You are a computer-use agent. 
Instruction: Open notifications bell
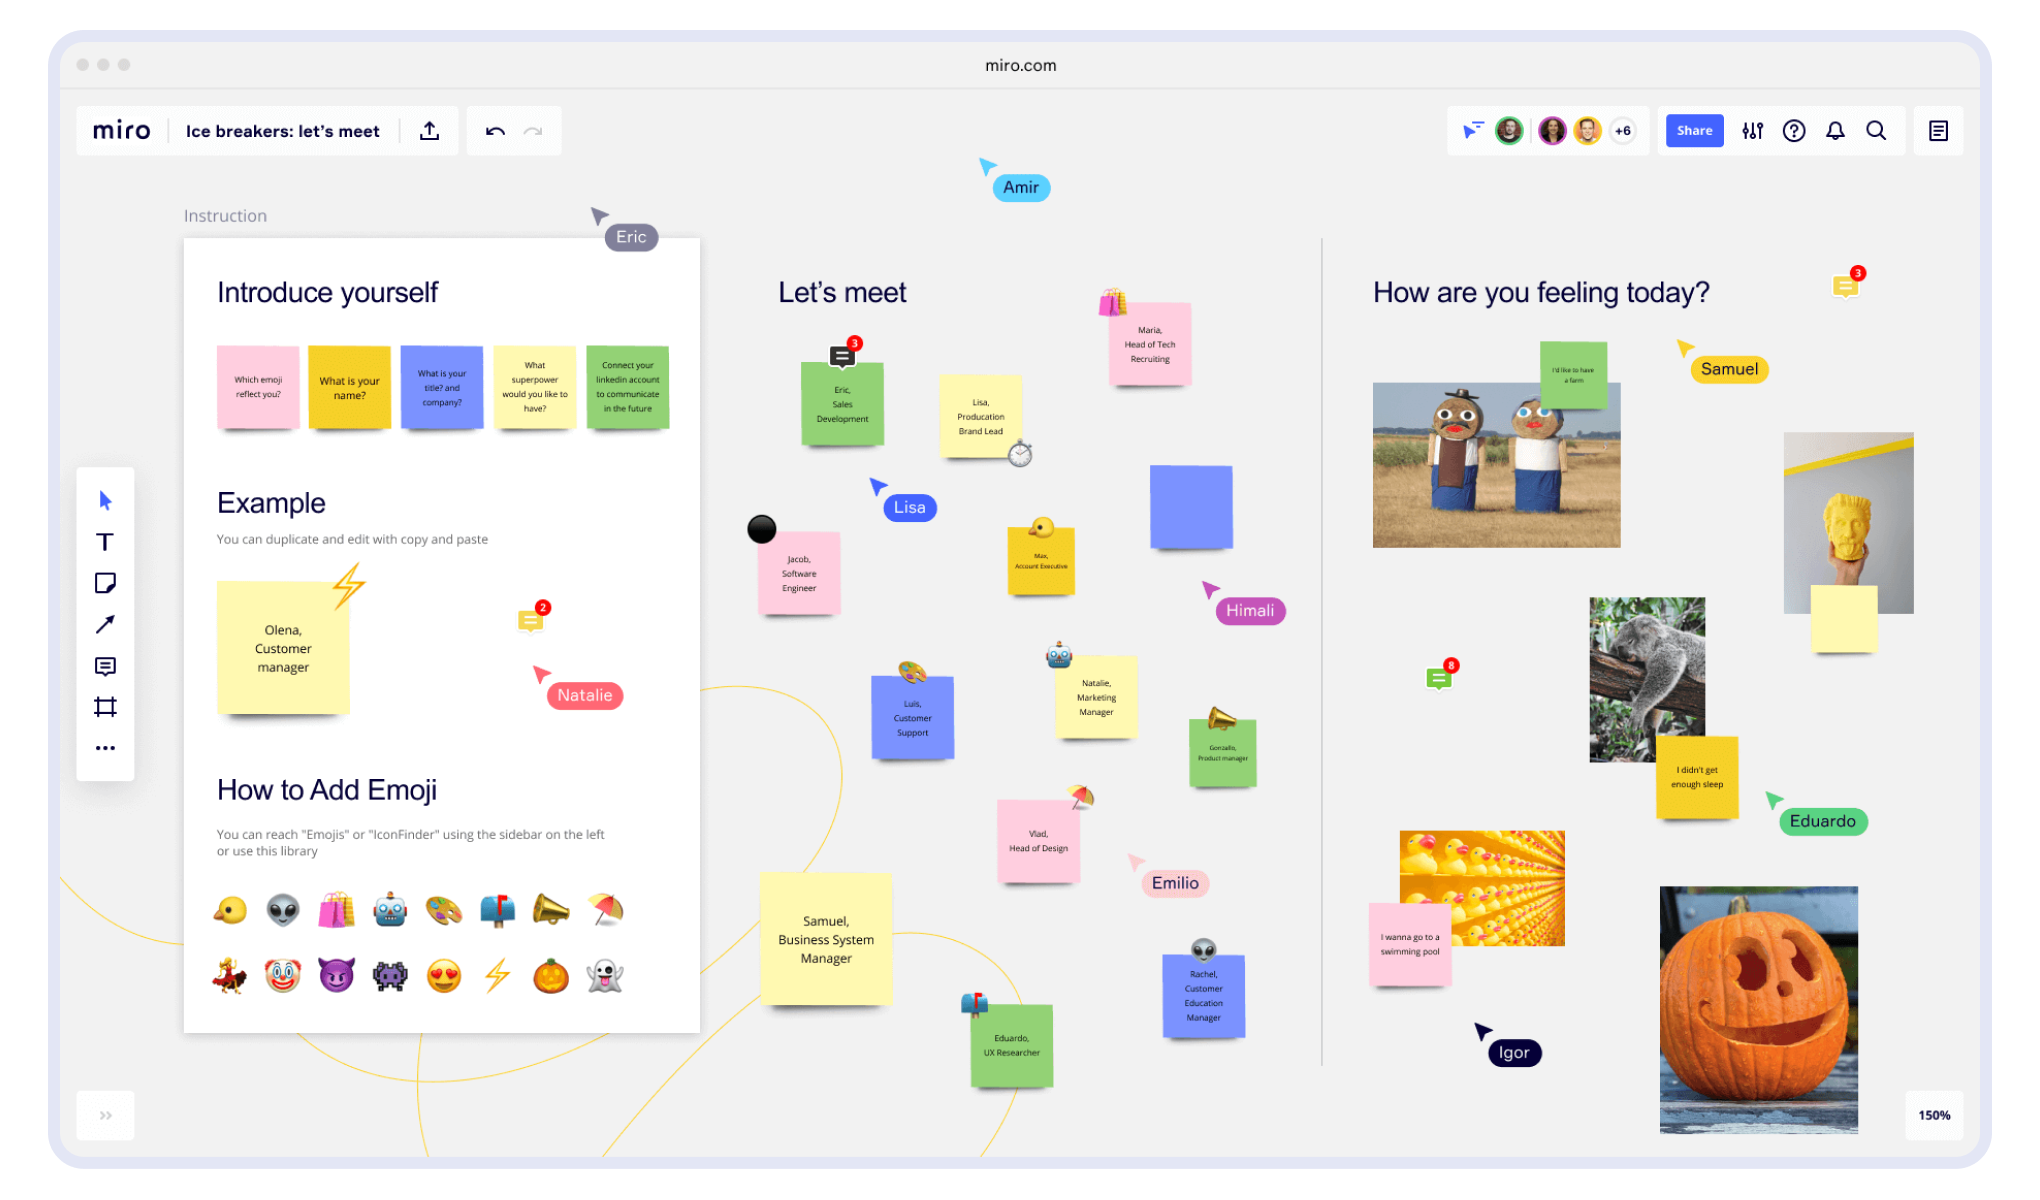(1835, 131)
